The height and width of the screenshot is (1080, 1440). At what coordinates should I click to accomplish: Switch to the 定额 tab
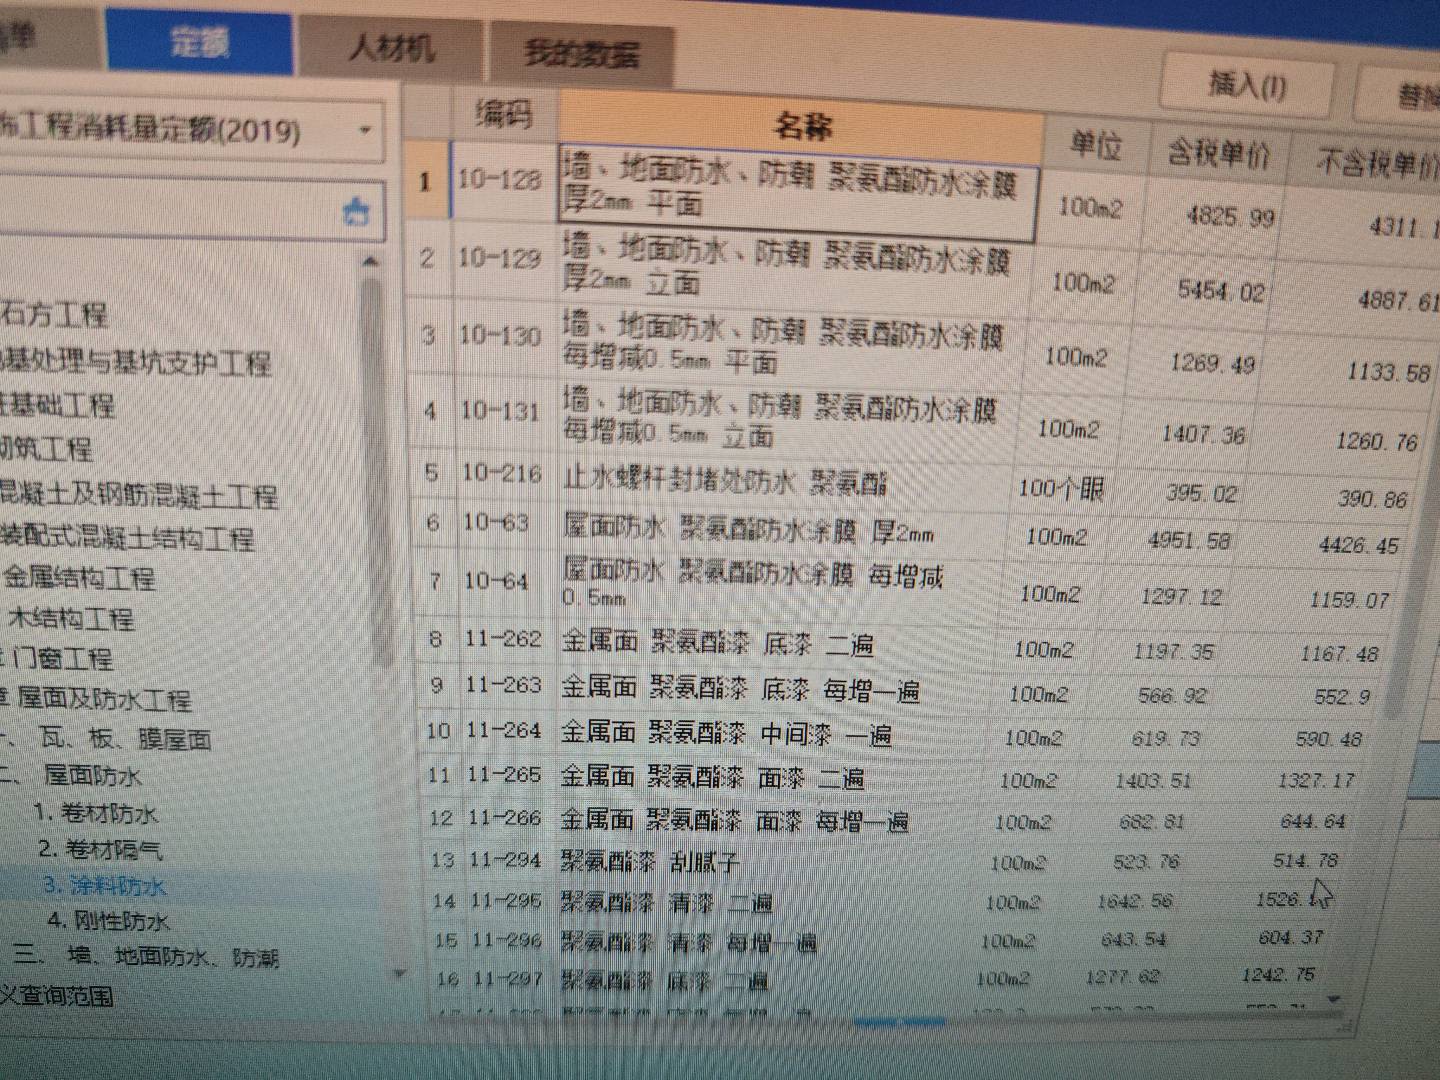click(198, 42)
